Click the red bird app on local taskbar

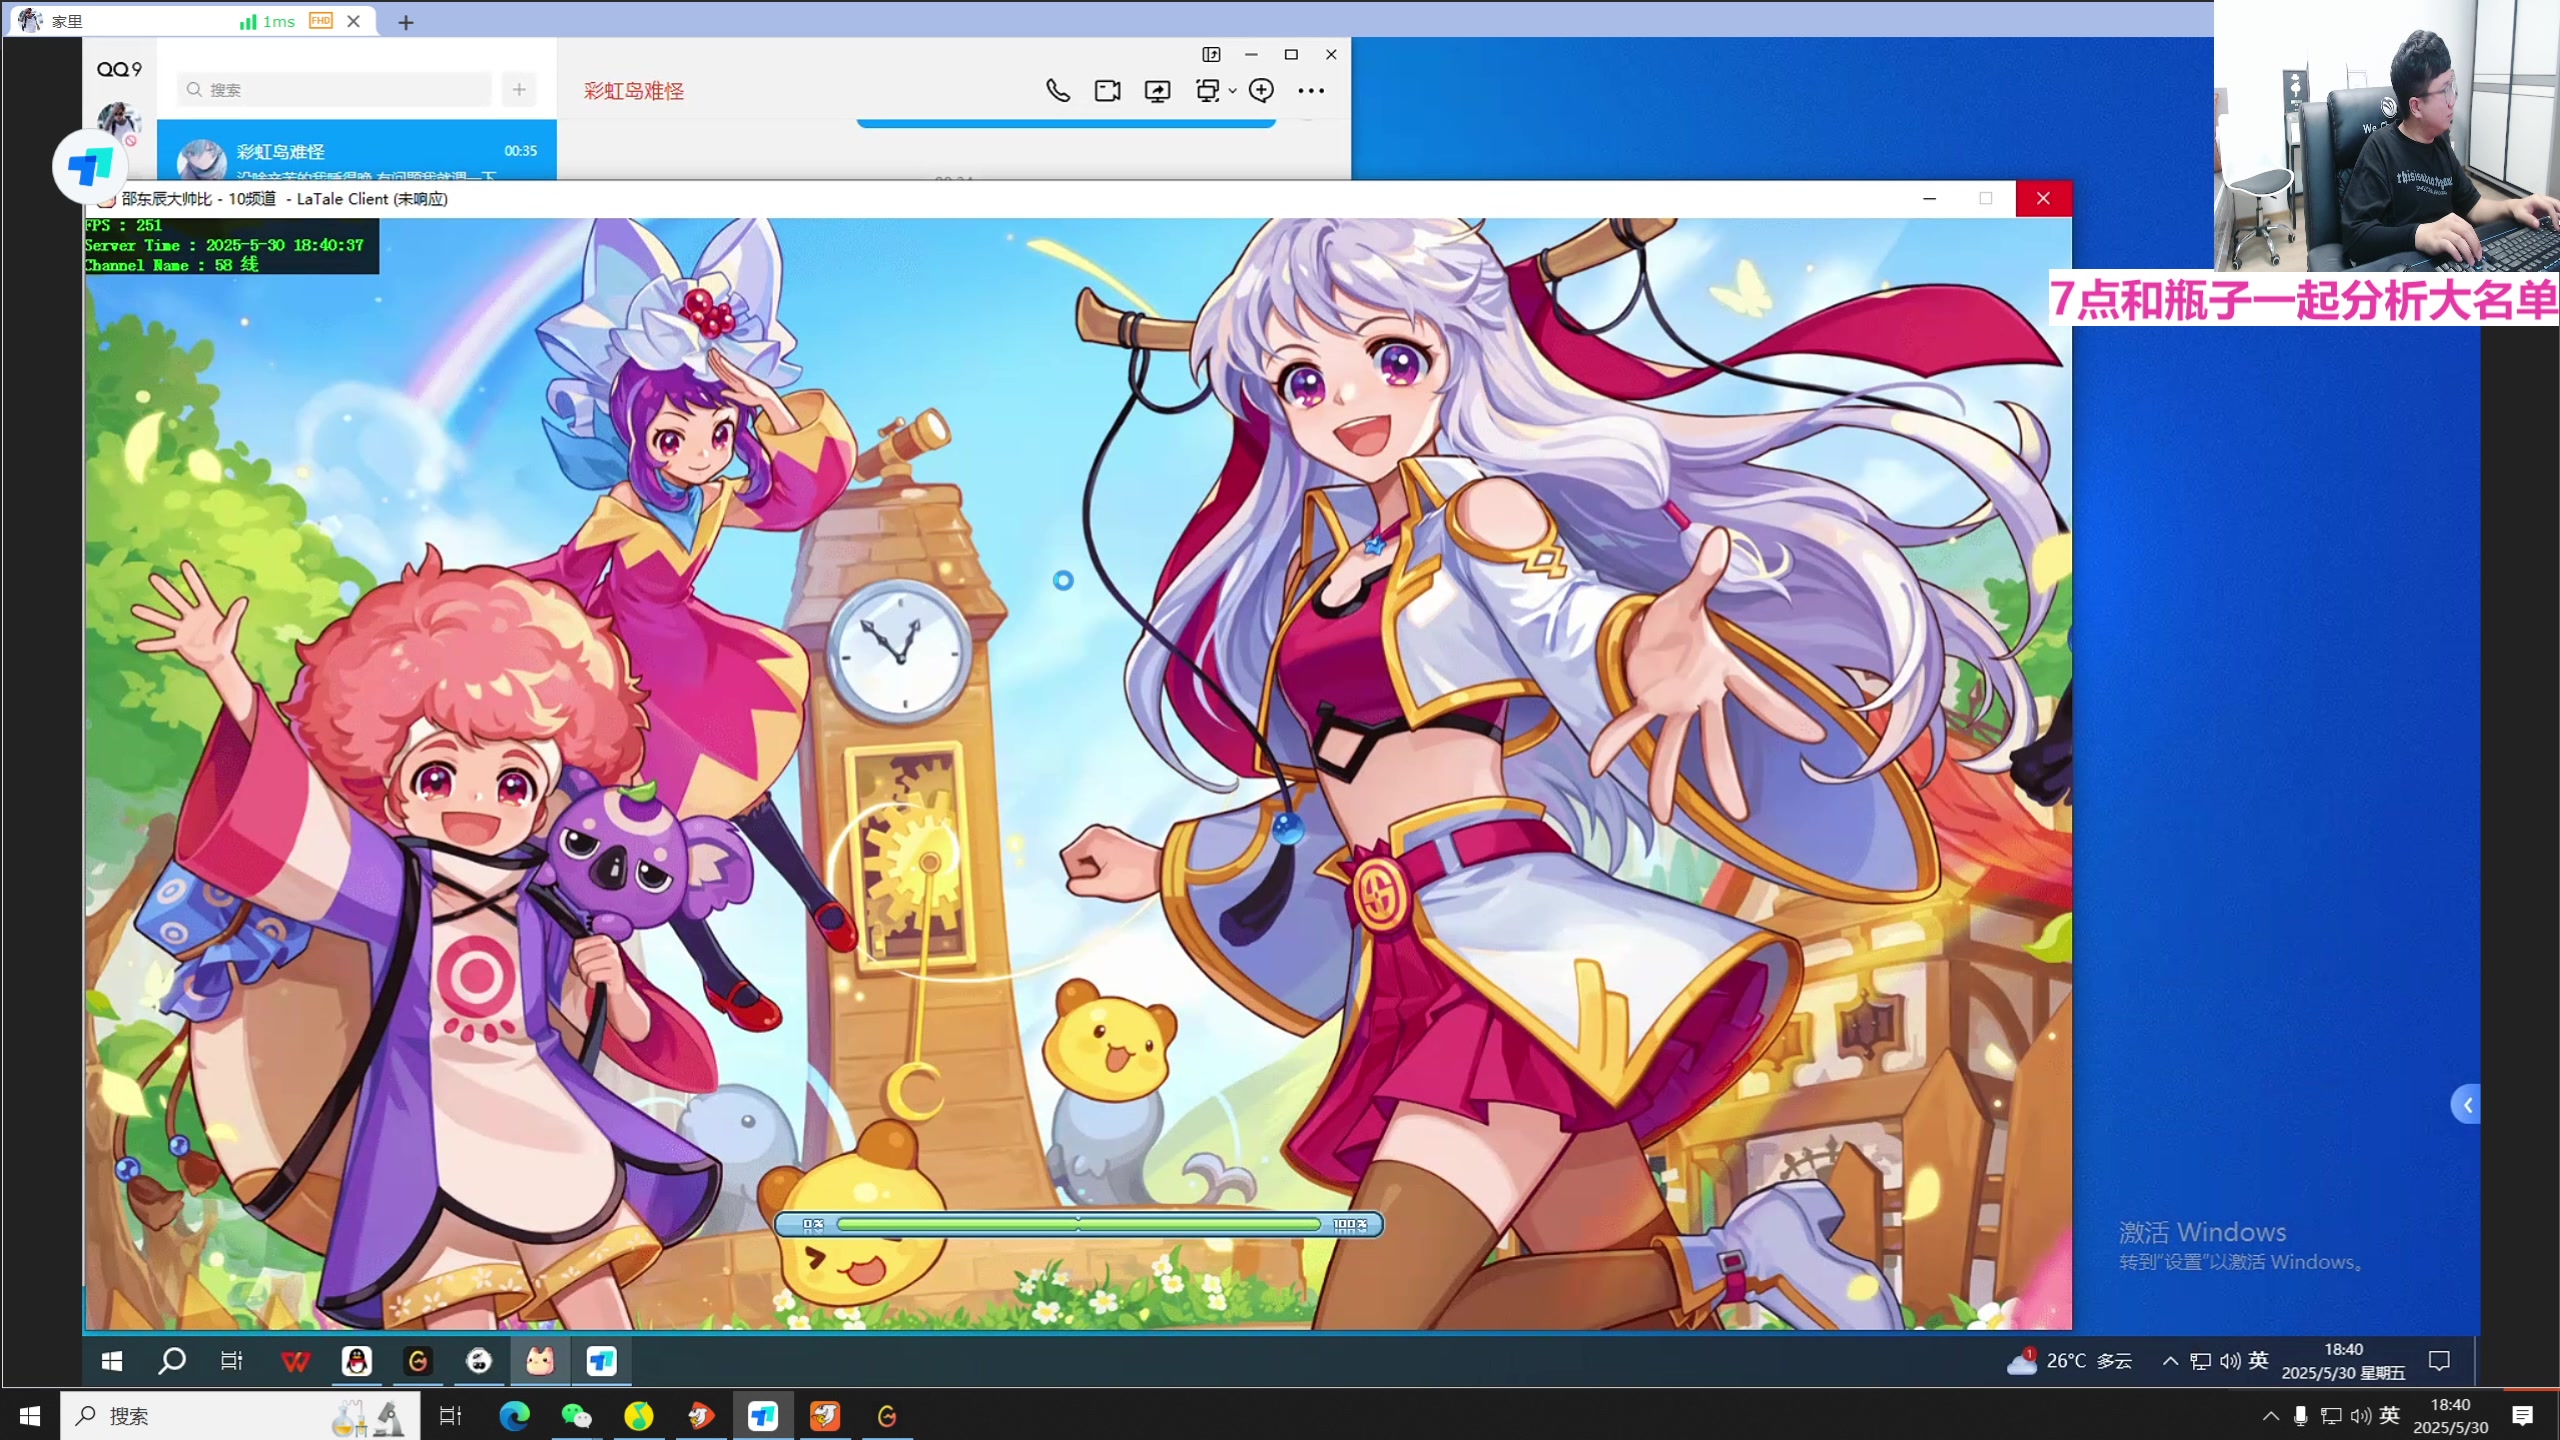click(x=701, y=1416)
